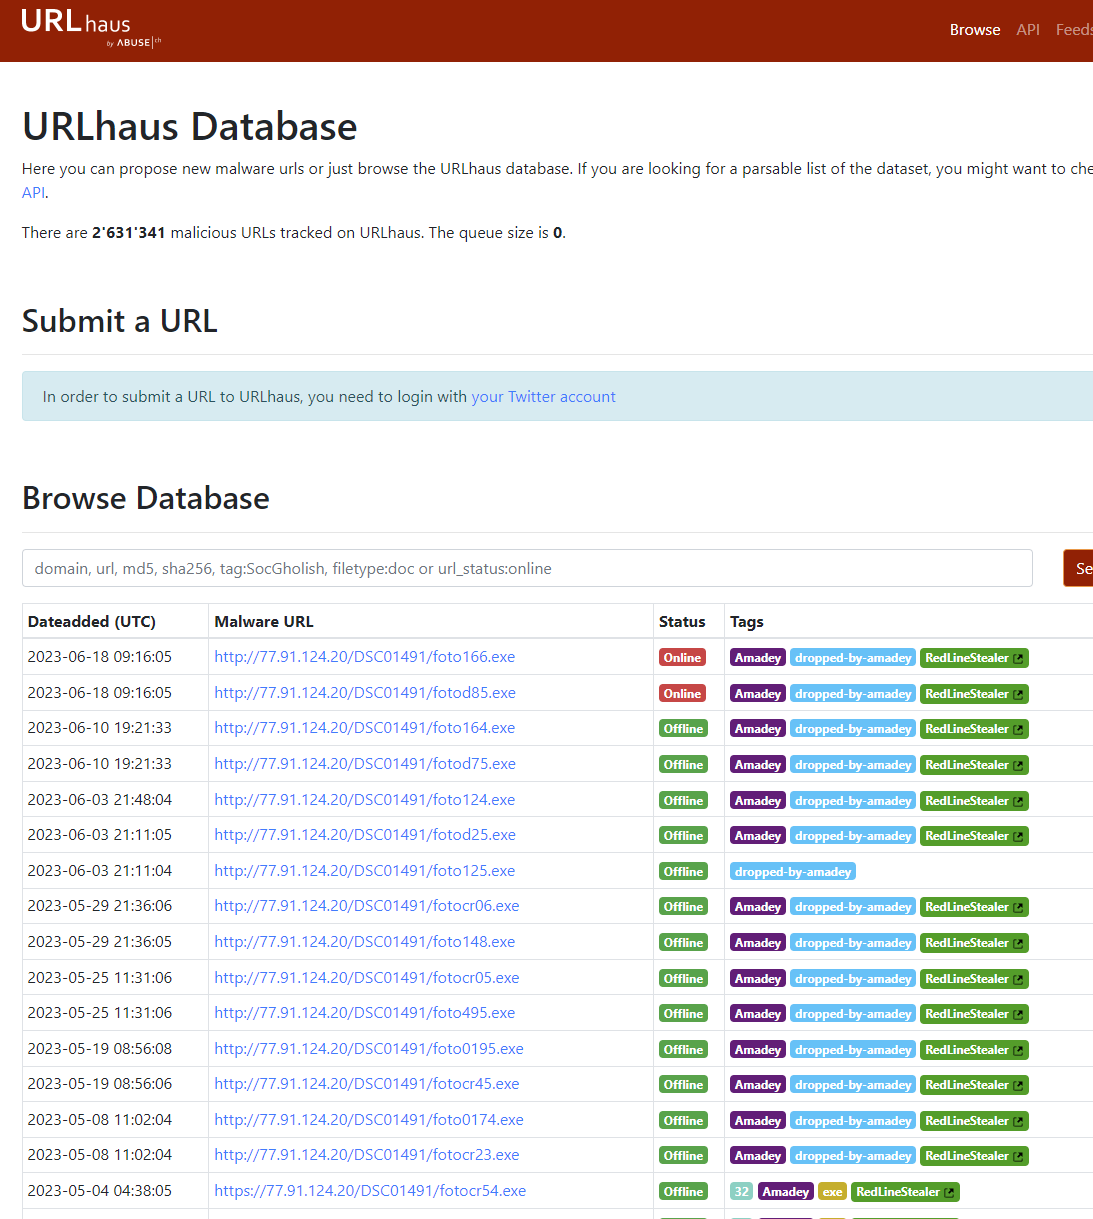
Task: Select date cell '2023-06-03 21:48:04'
Action: [100, 800]
